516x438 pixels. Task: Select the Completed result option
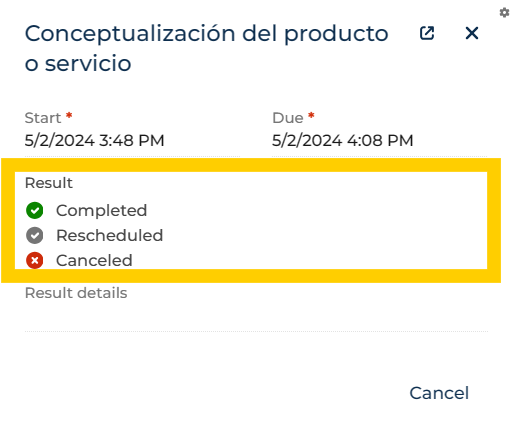(86, 210)
